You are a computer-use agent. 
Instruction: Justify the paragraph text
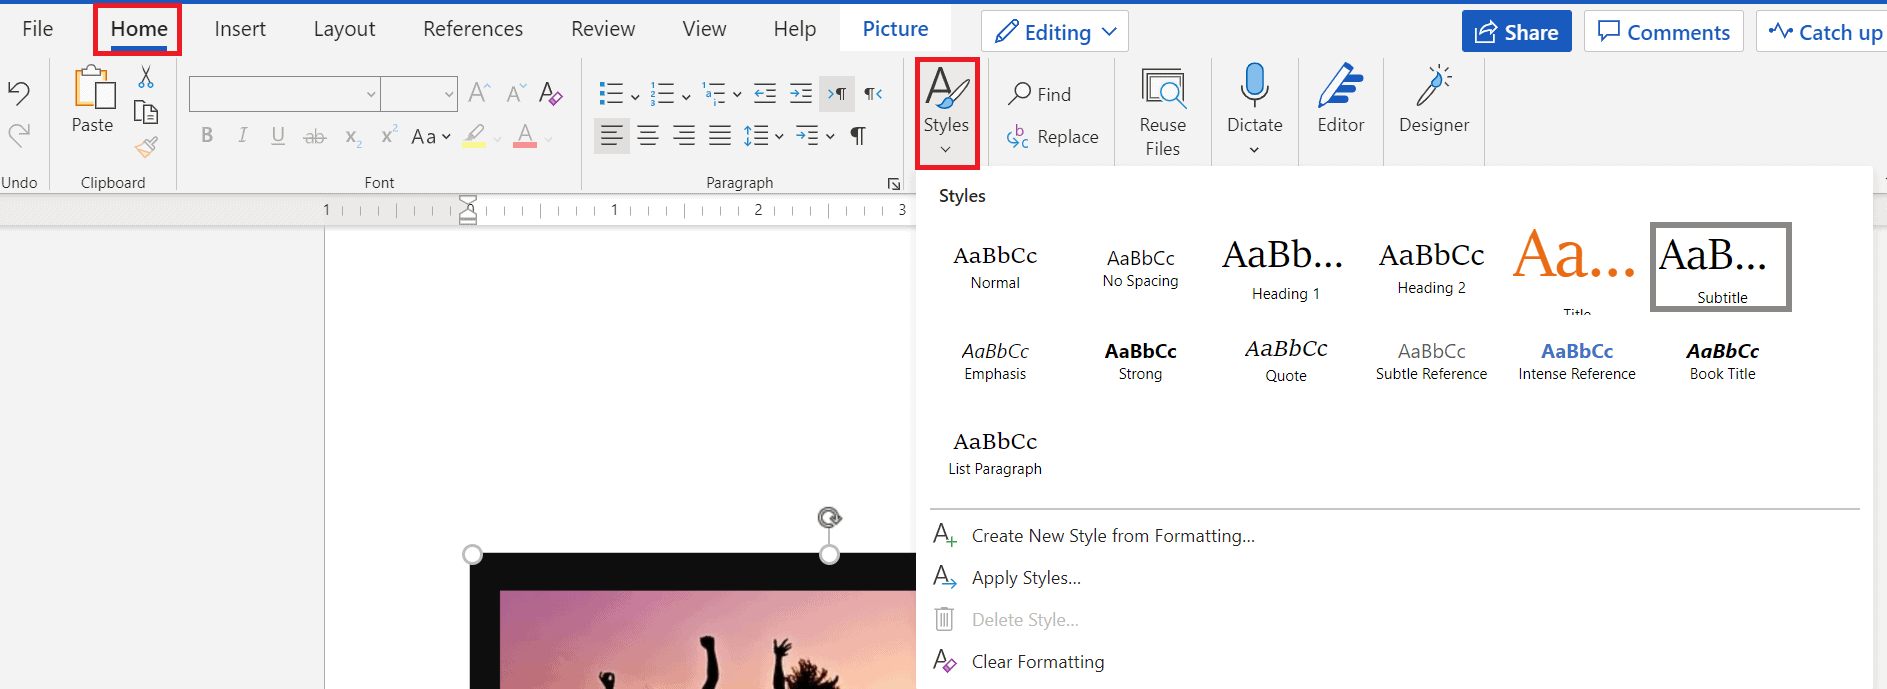coord(720,135)
